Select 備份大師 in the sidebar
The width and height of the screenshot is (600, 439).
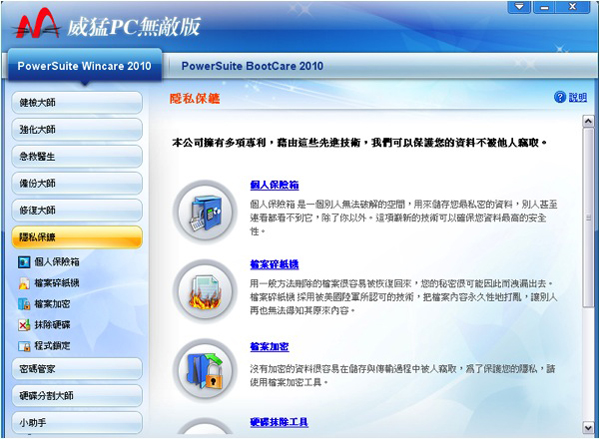77,183
